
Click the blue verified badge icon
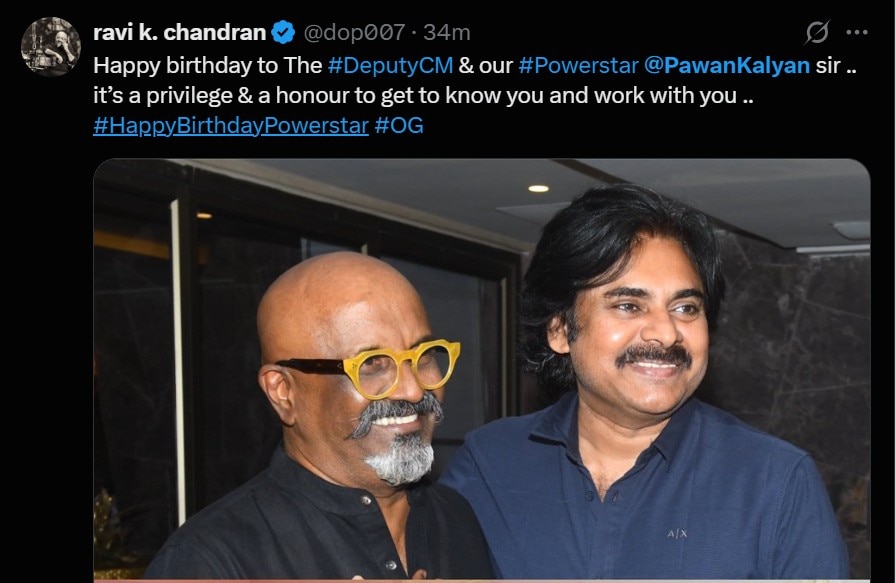[x=283, y=33]
